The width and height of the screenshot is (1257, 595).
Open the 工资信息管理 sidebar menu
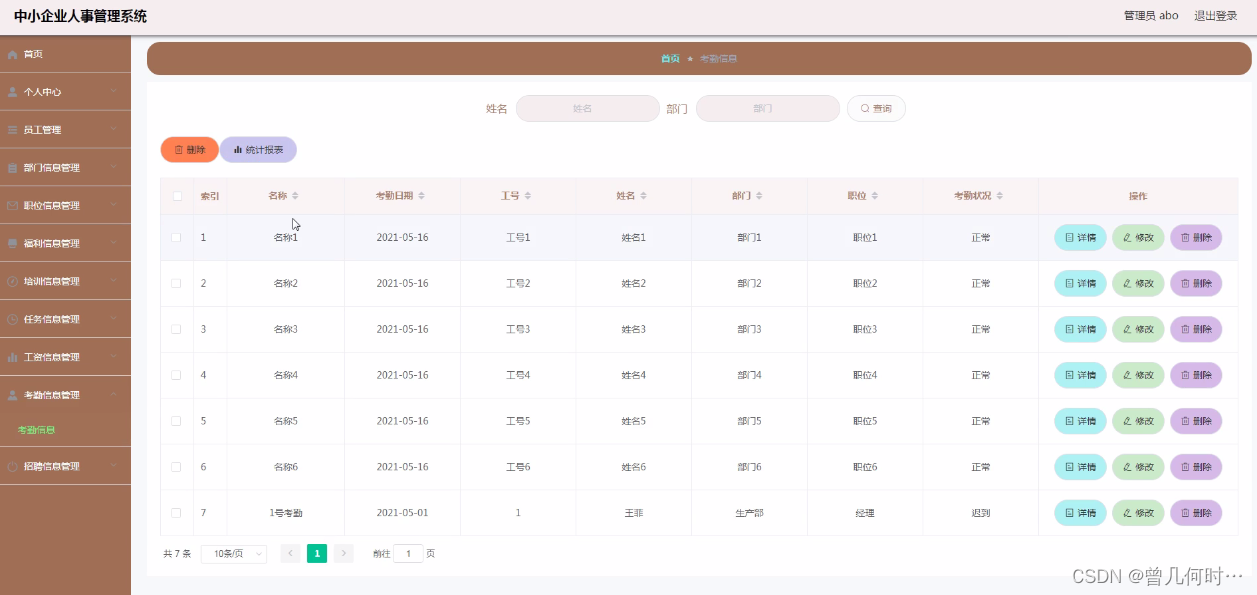tap(52, 356)
